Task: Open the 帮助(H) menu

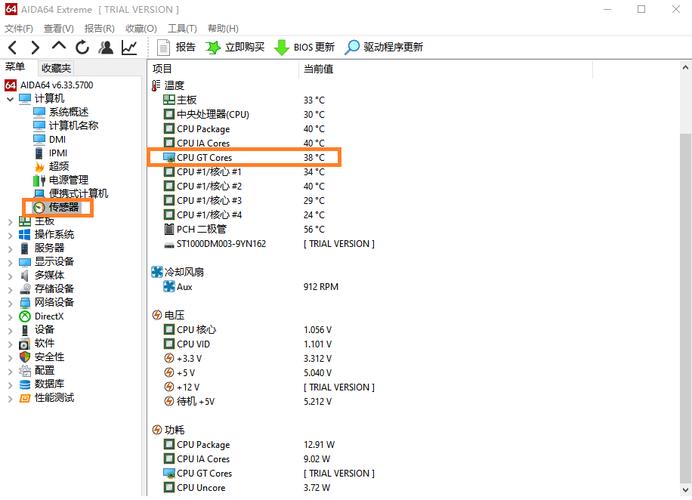Action: tap(223, 29)
